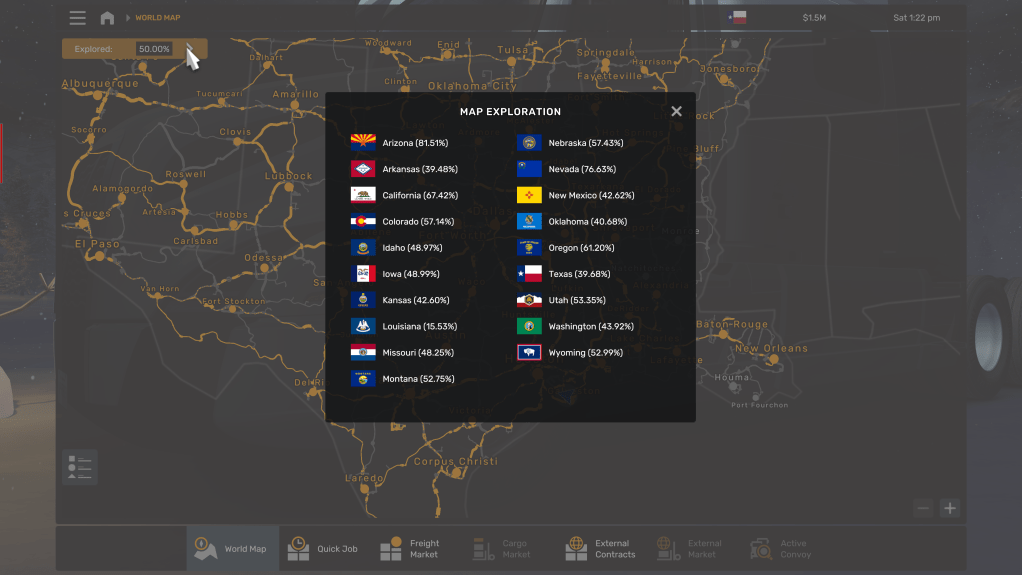This screenshot has height=575, width=1022.
Task: Select the Wyoming flag icon
Action: pos(529,352)
